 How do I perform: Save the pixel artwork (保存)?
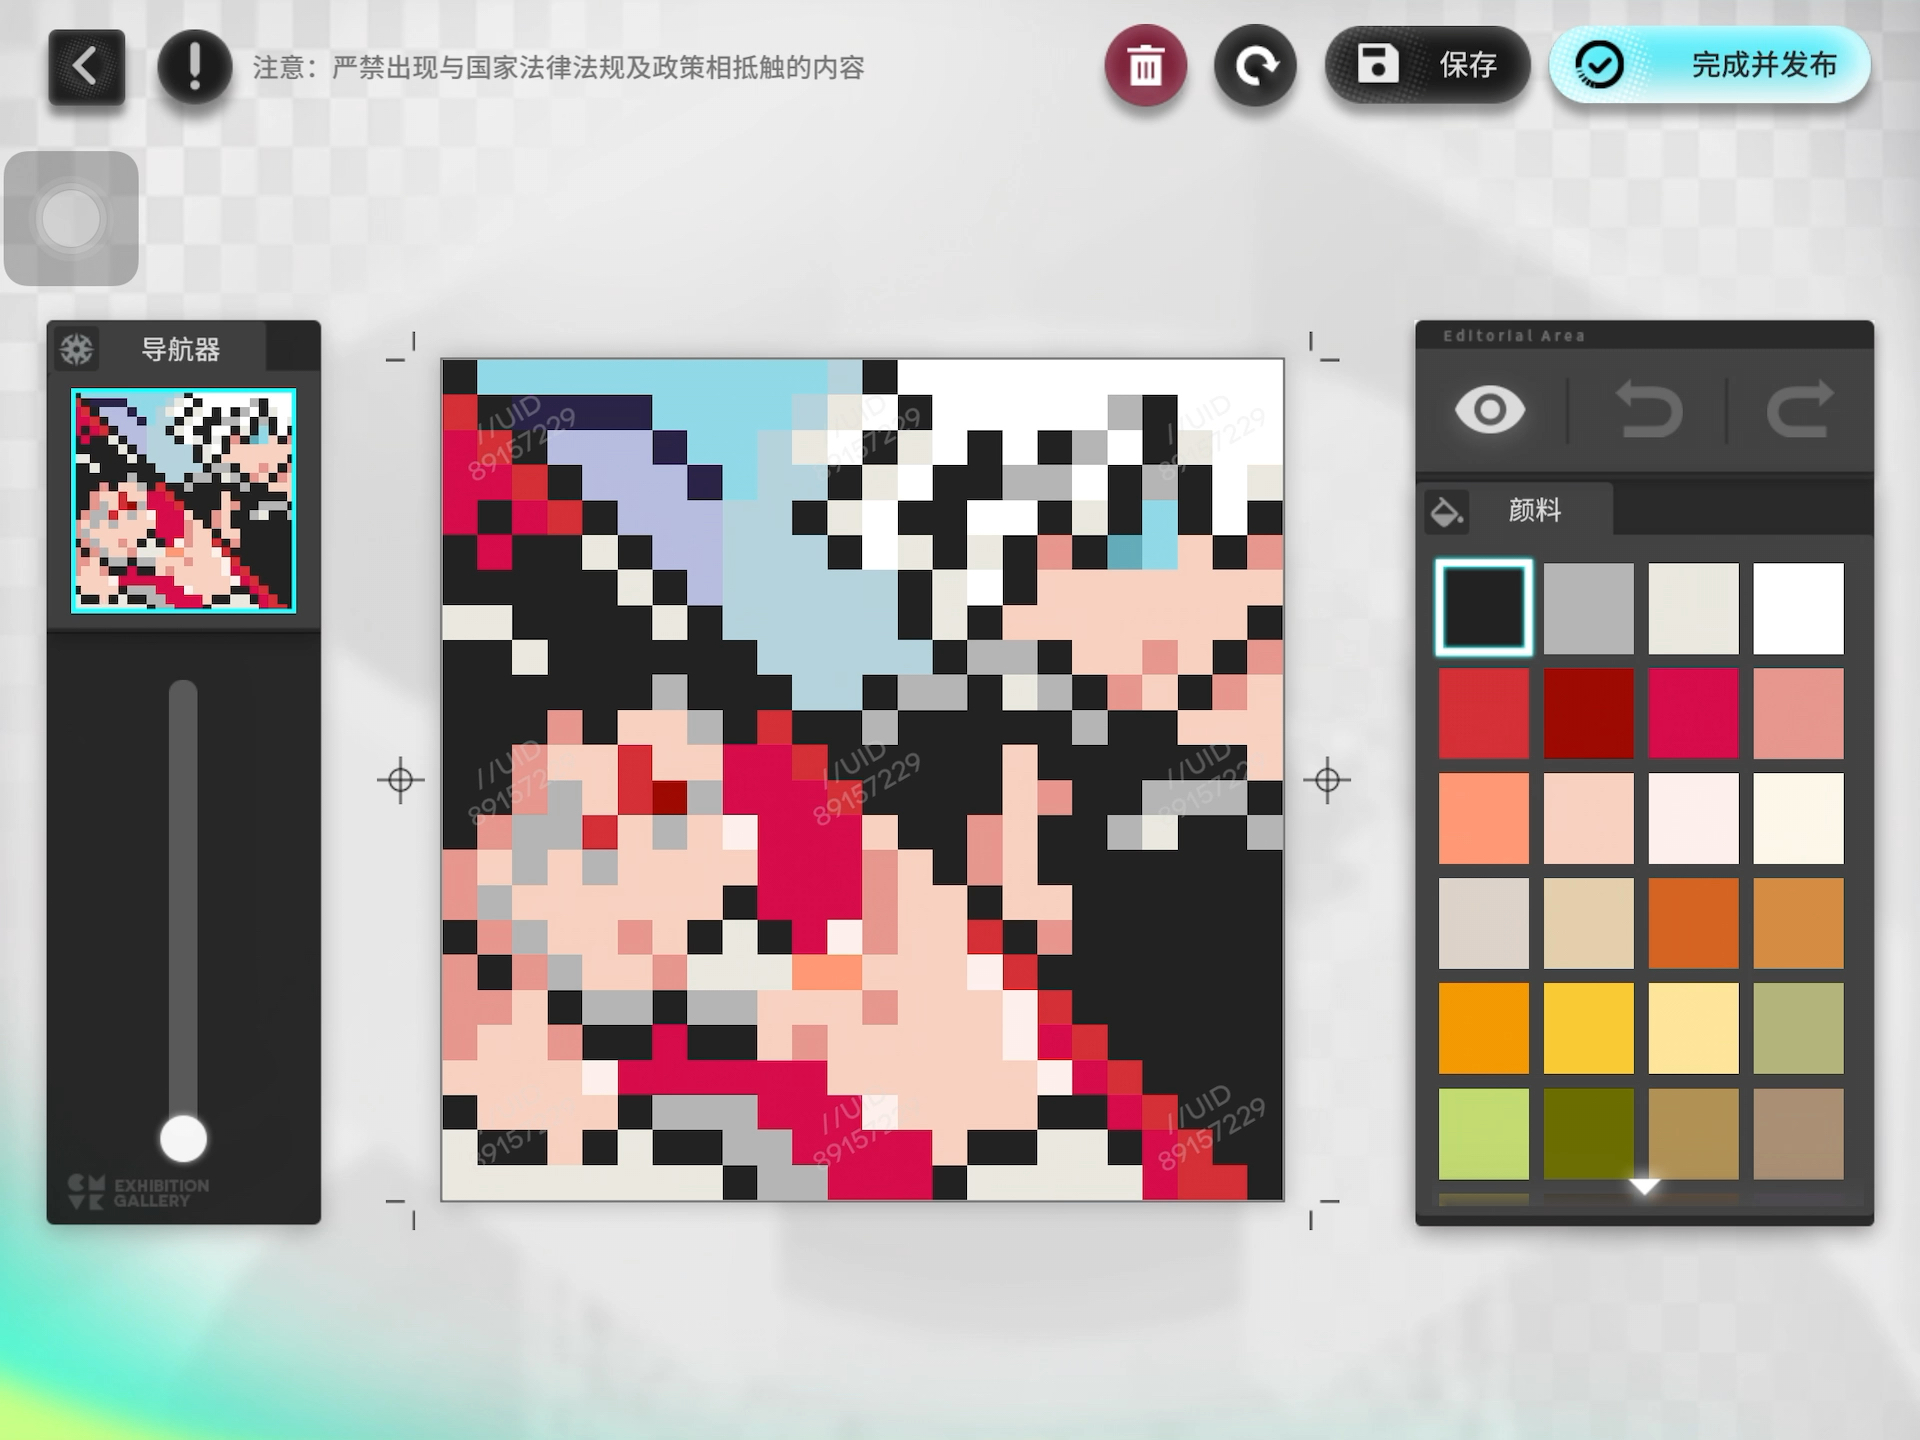coord(1427,65)
